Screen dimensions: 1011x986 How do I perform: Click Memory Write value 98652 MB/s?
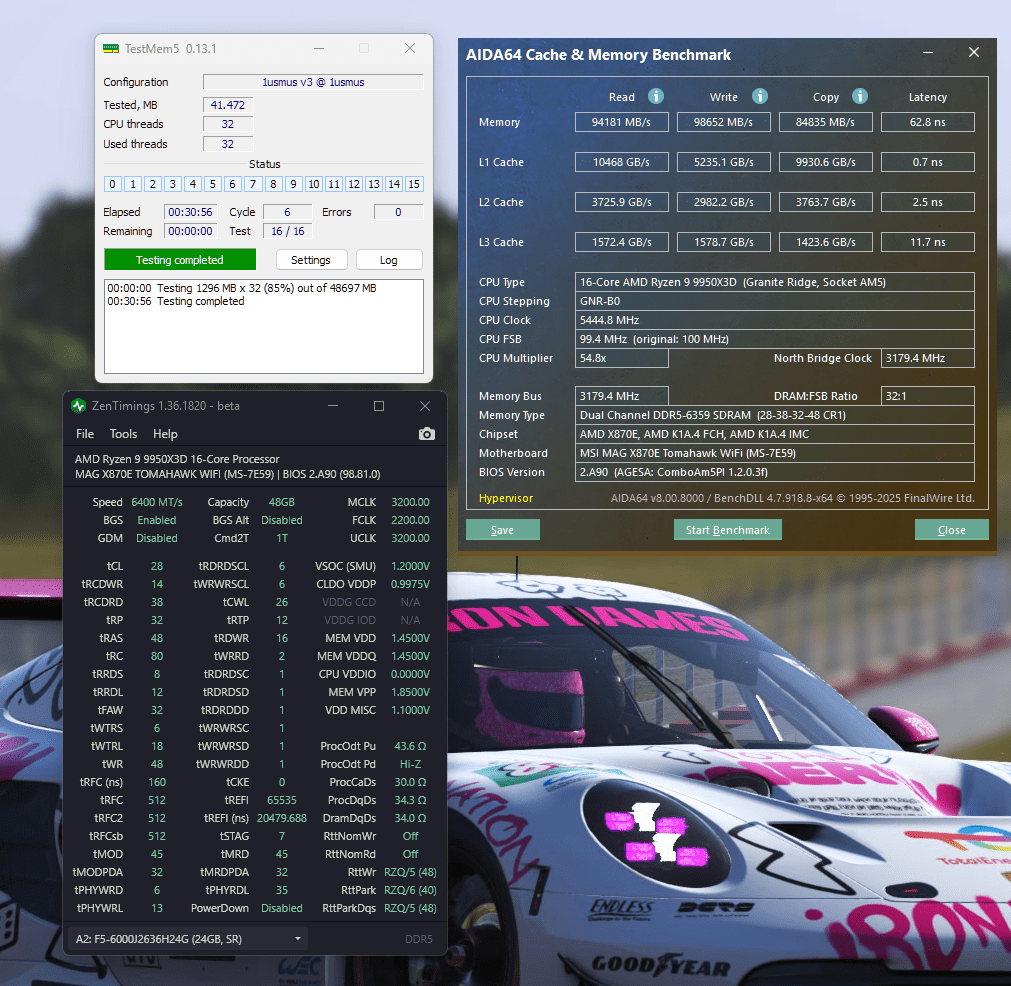(723, 122)
